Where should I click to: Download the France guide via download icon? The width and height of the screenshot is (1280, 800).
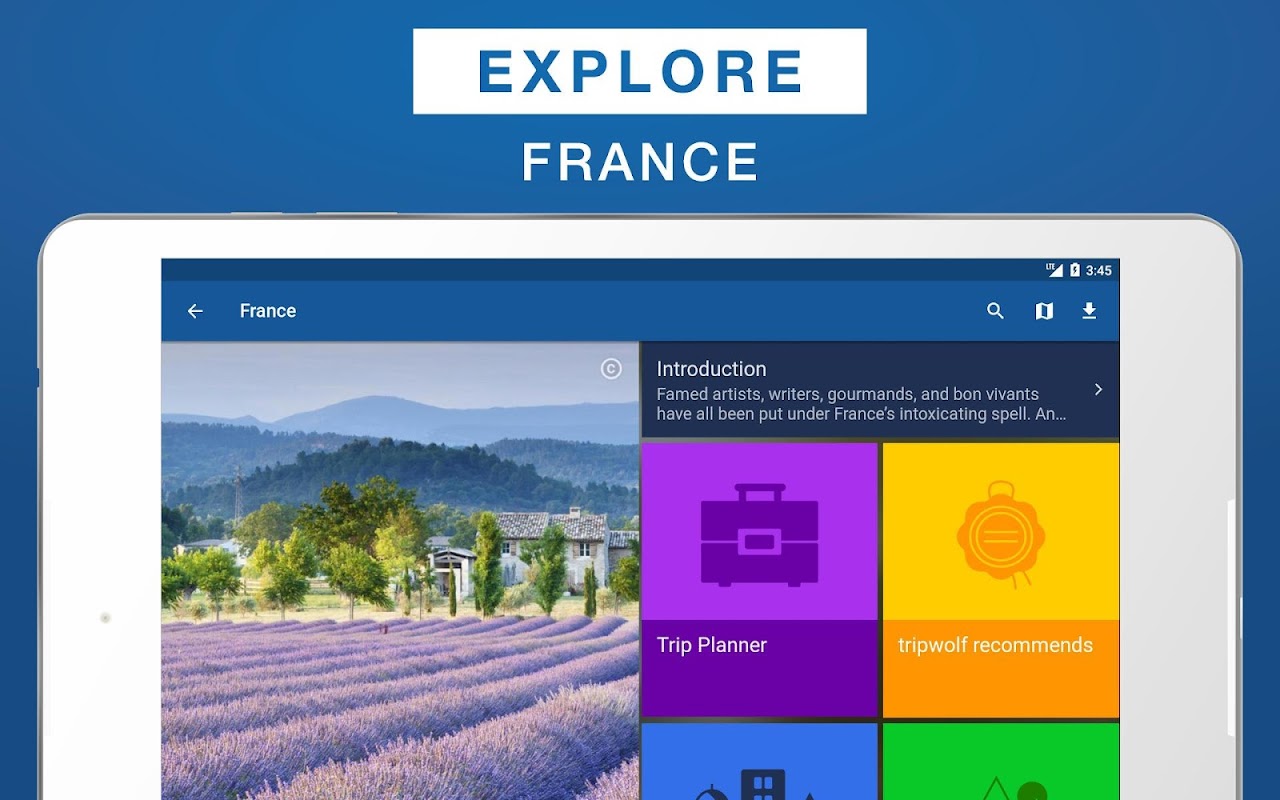(x=1089, y=311)
